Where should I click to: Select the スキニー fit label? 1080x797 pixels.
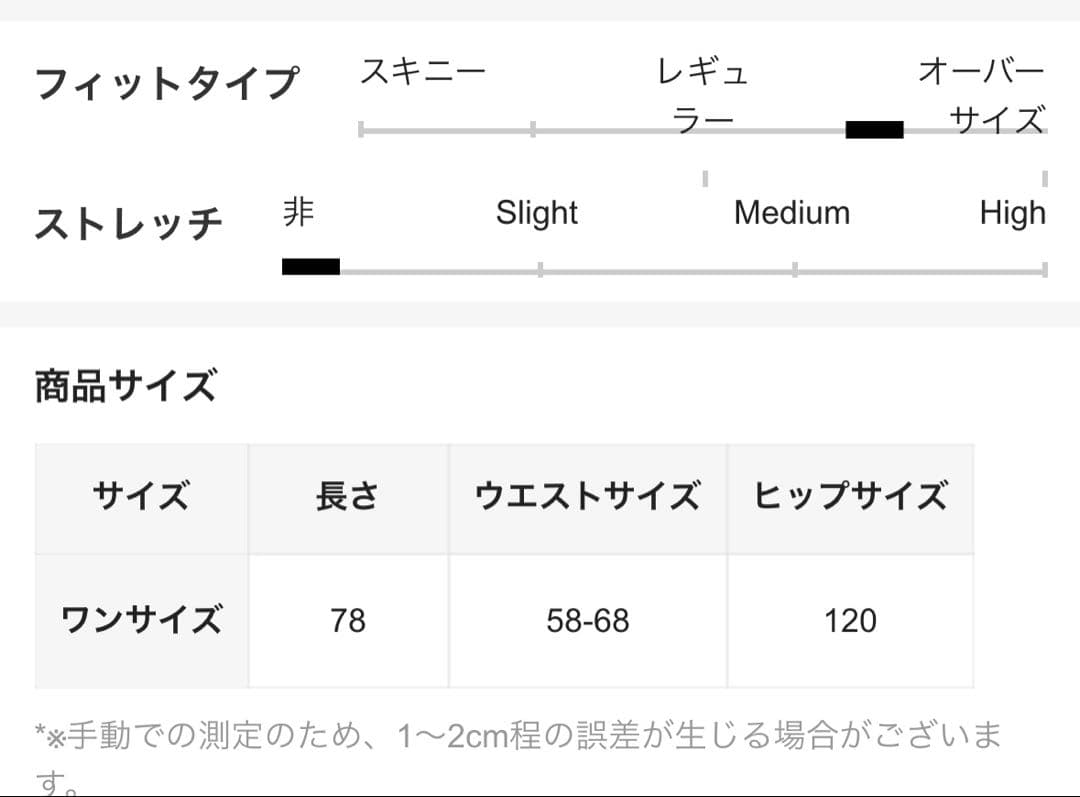coord(422,72)
